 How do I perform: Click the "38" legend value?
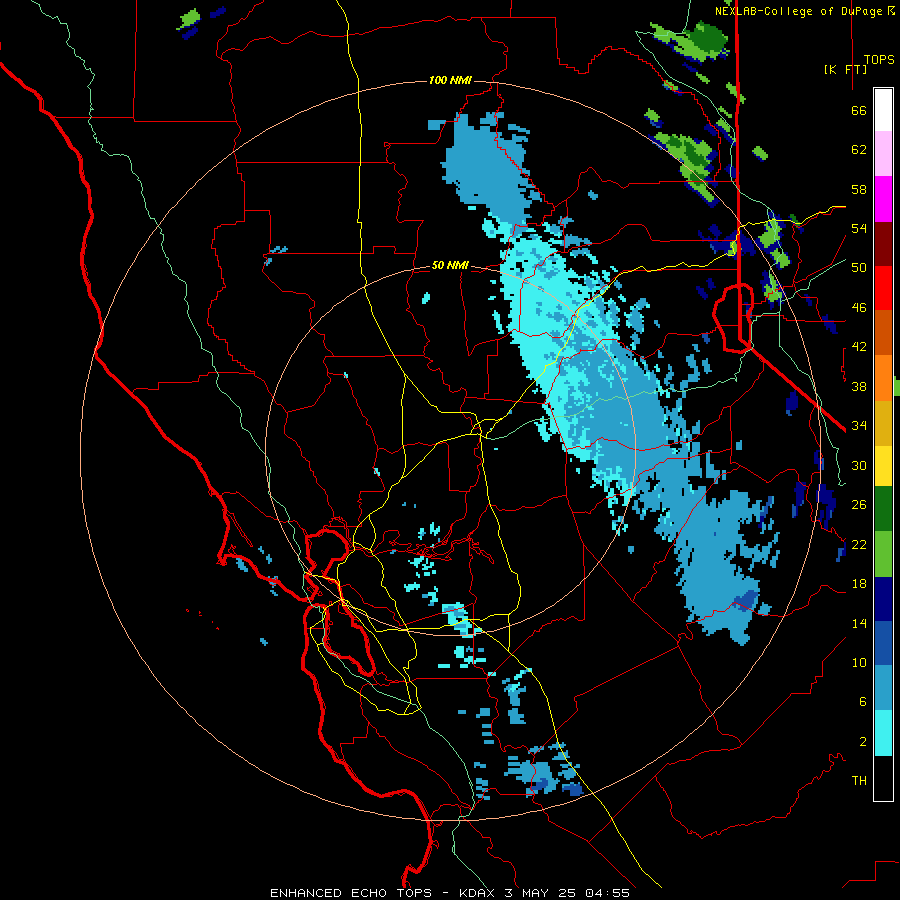click(x=859, y=386)
